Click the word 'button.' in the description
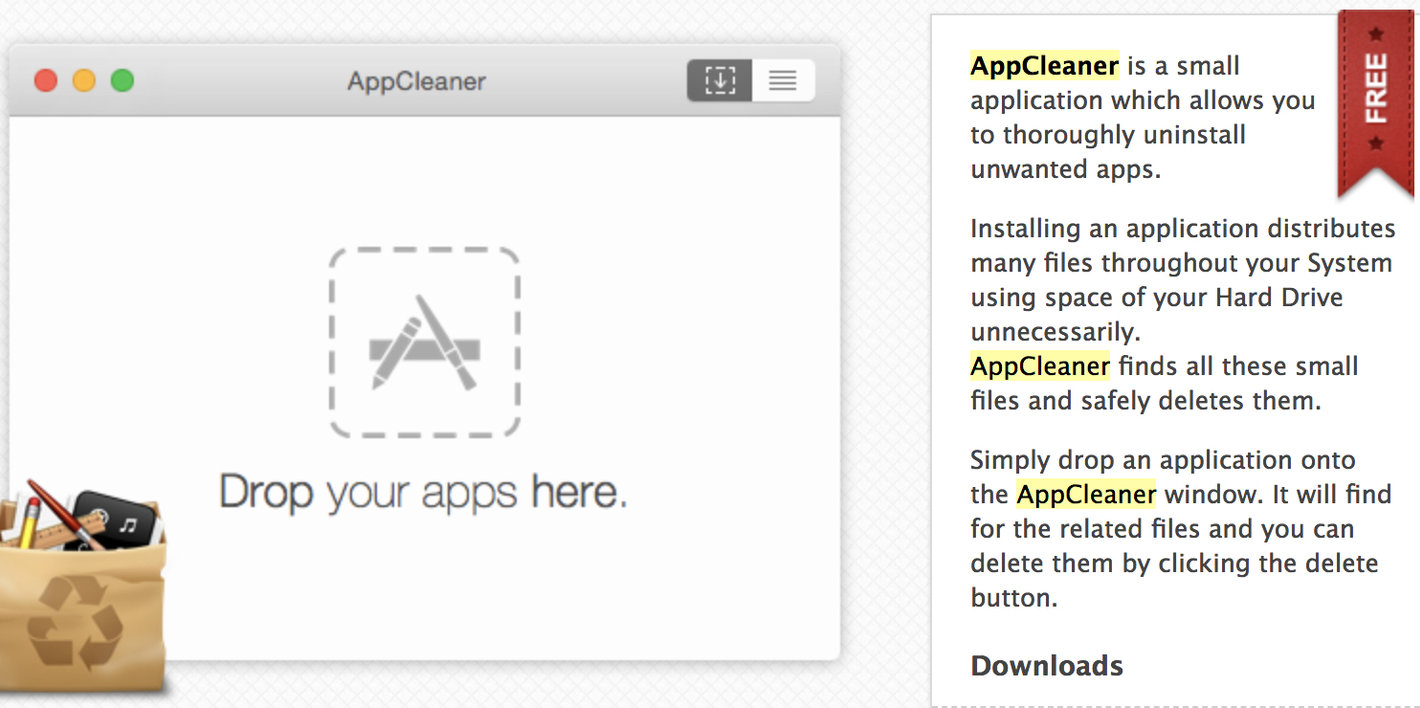1420x708 pixels. pyautogui.click(x=1014, y=598)
